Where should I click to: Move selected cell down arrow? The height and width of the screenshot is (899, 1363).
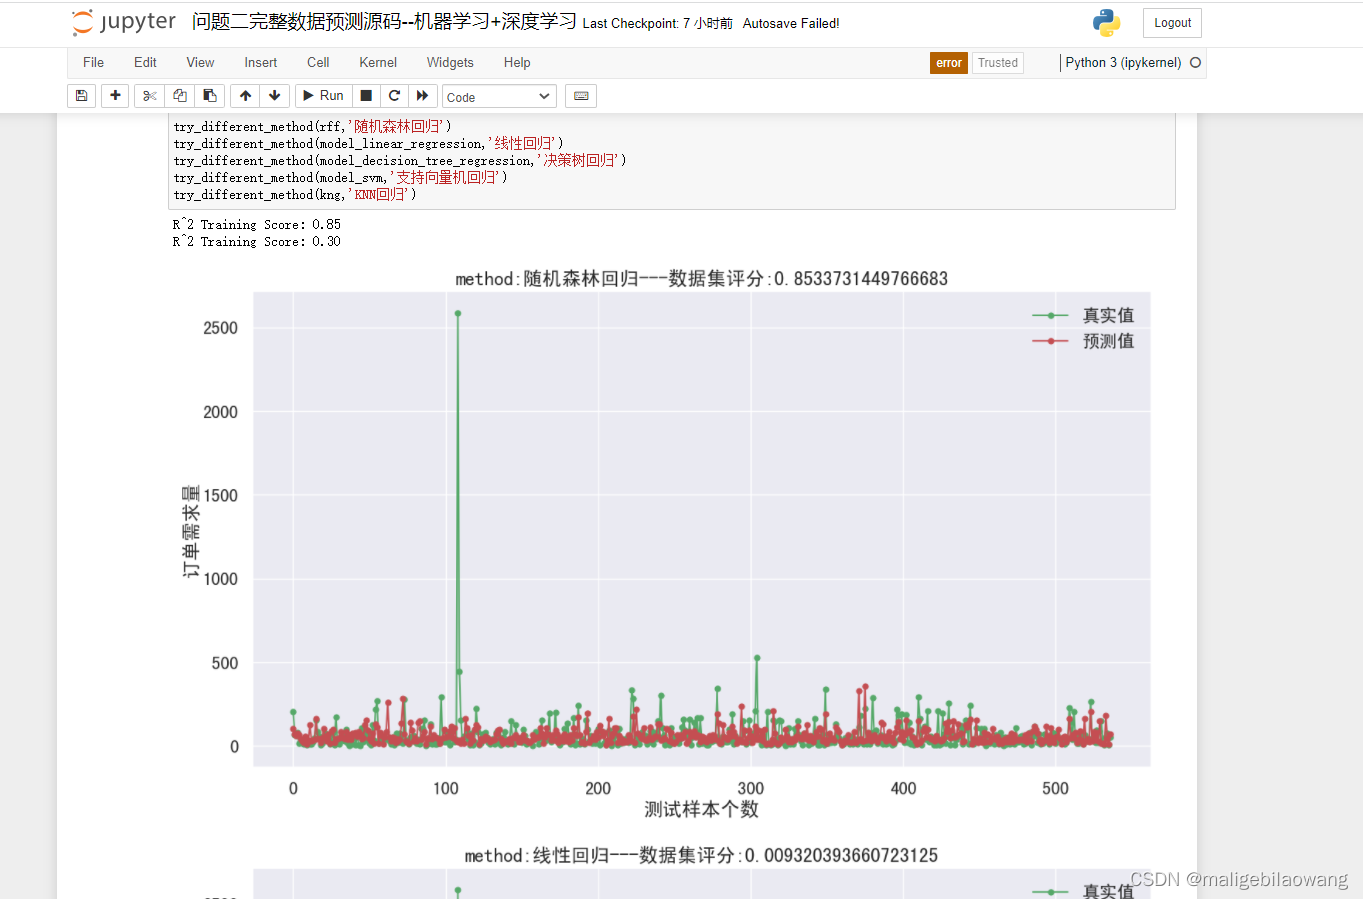[x=275, y=96]
